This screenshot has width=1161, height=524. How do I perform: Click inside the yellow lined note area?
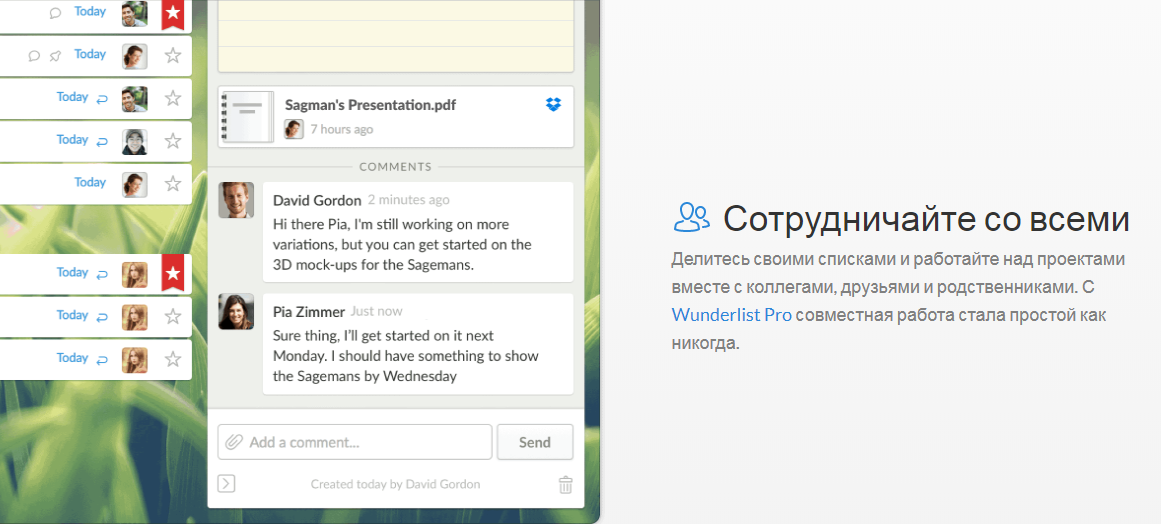tap(395, 36)
